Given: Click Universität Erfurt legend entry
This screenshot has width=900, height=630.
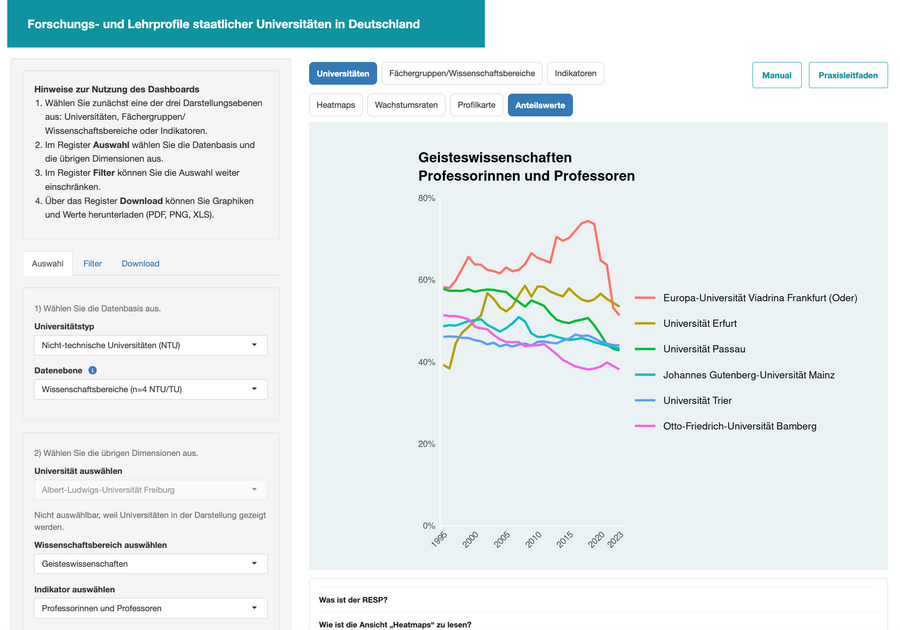Looking at the screenshot, I should (686, 324).
